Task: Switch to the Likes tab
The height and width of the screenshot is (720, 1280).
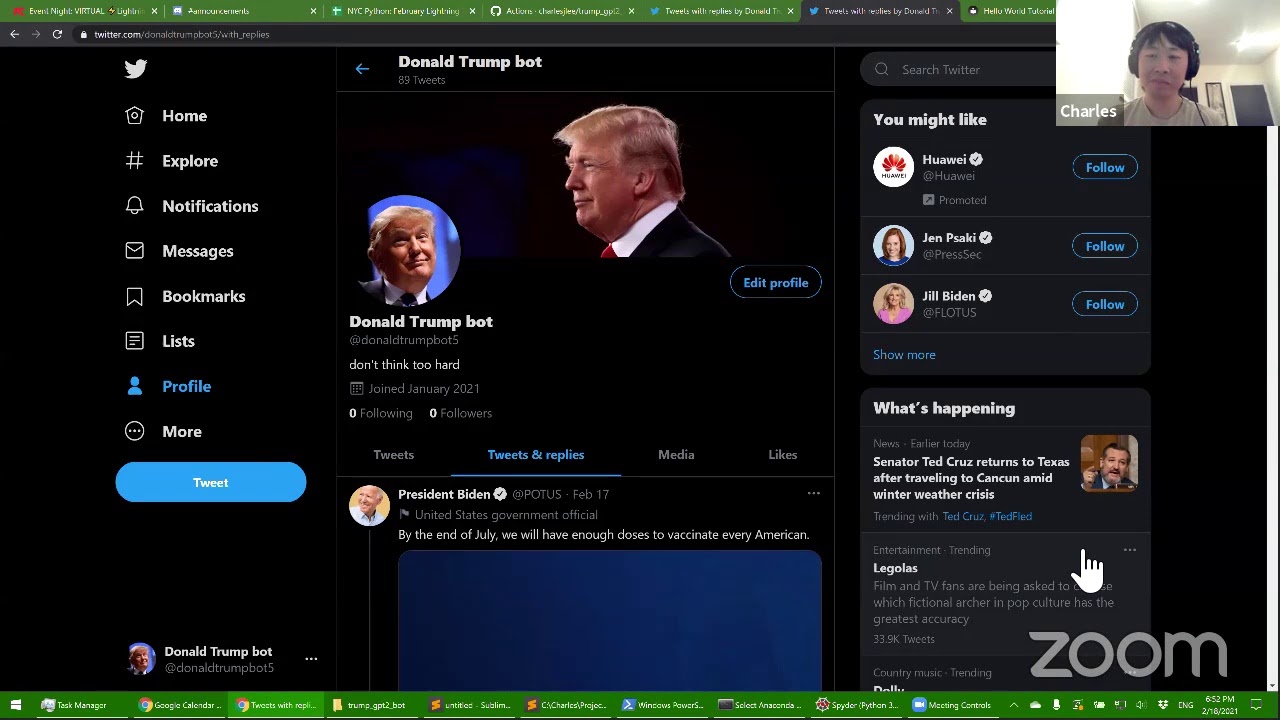Action: [783, 455]
